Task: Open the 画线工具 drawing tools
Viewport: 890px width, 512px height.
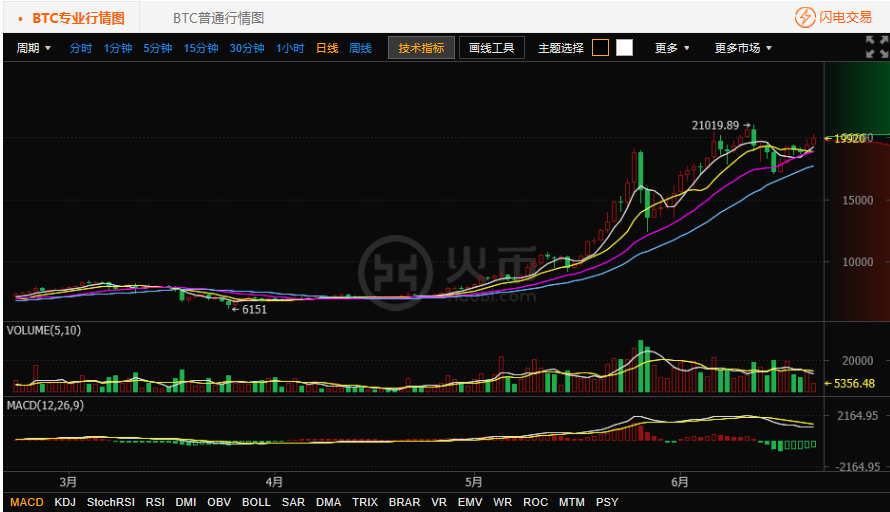Action: 491,48
